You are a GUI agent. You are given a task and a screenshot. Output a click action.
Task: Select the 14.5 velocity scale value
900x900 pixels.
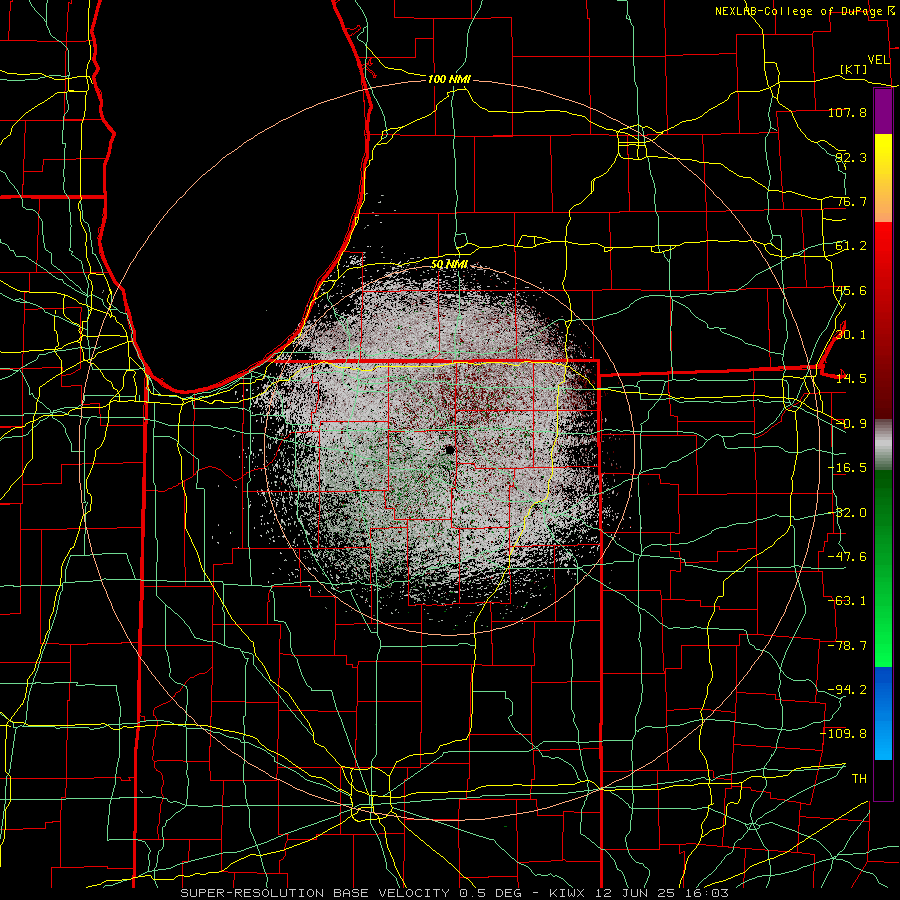pos(851,379)
